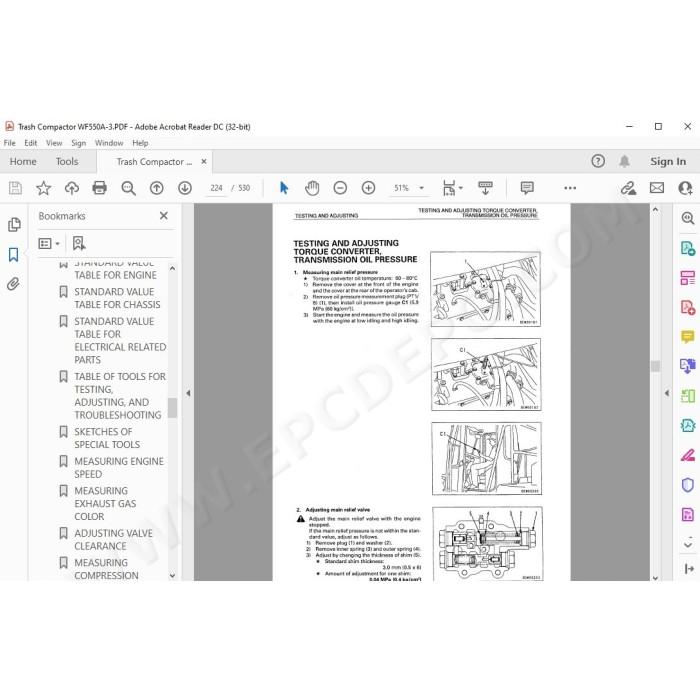Open Protect shield tool in right pane
700x700 pixels.
pyautogui.click(x=688, y=485)
